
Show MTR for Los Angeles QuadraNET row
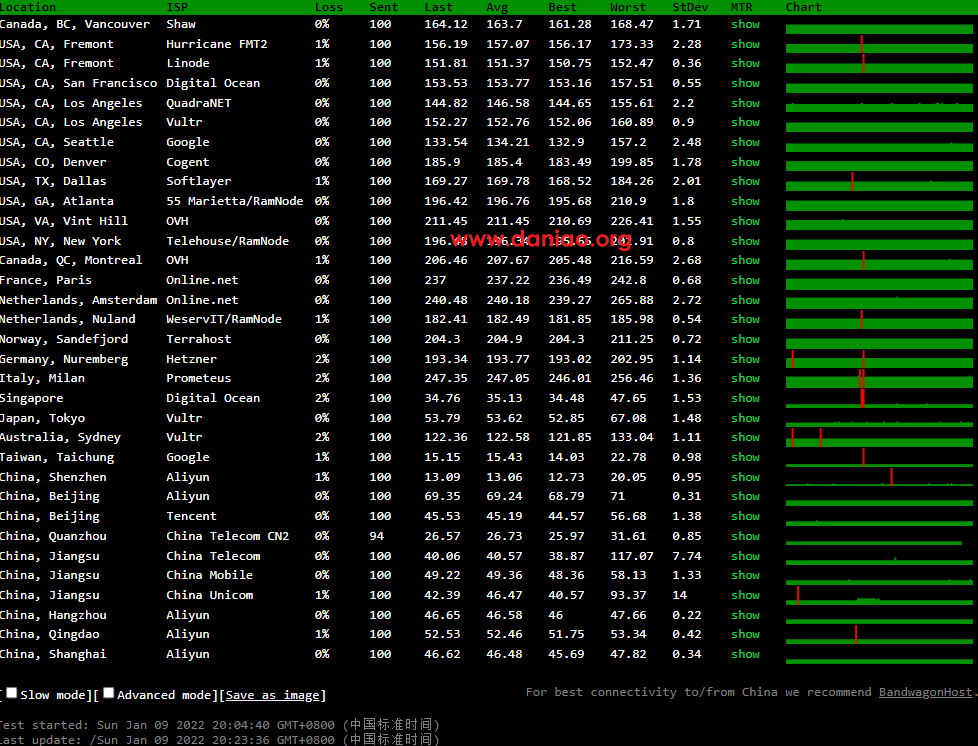[x=745, y=103]
